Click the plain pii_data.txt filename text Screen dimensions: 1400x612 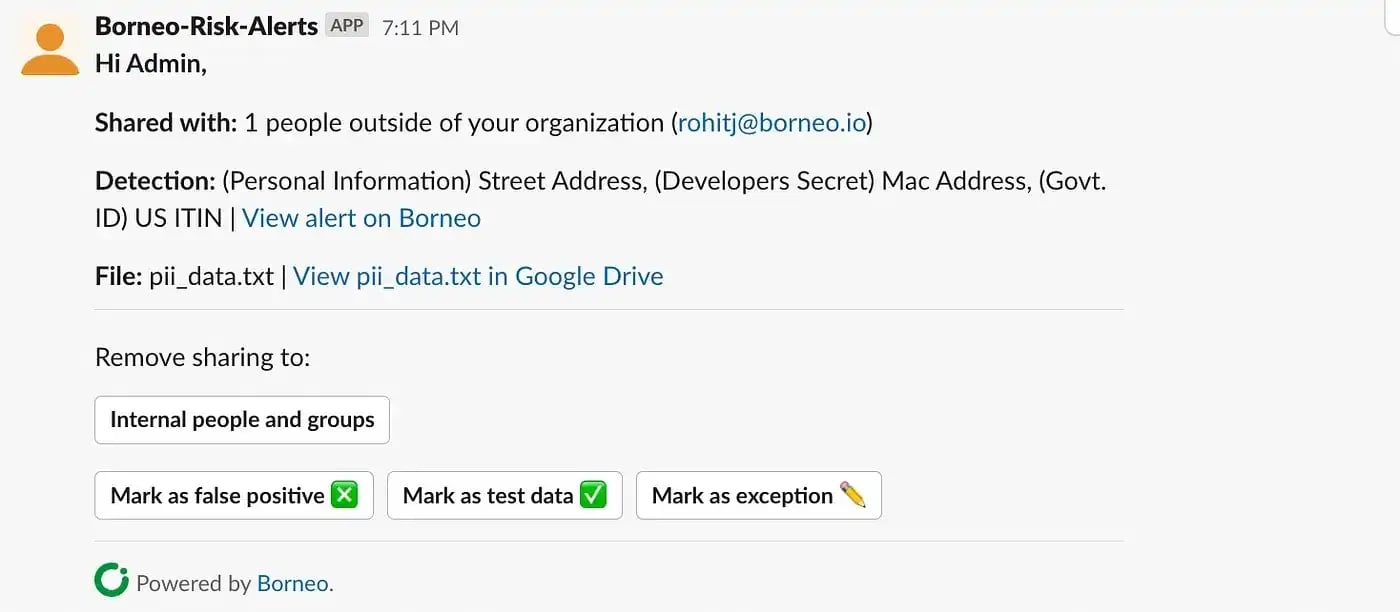211,277
